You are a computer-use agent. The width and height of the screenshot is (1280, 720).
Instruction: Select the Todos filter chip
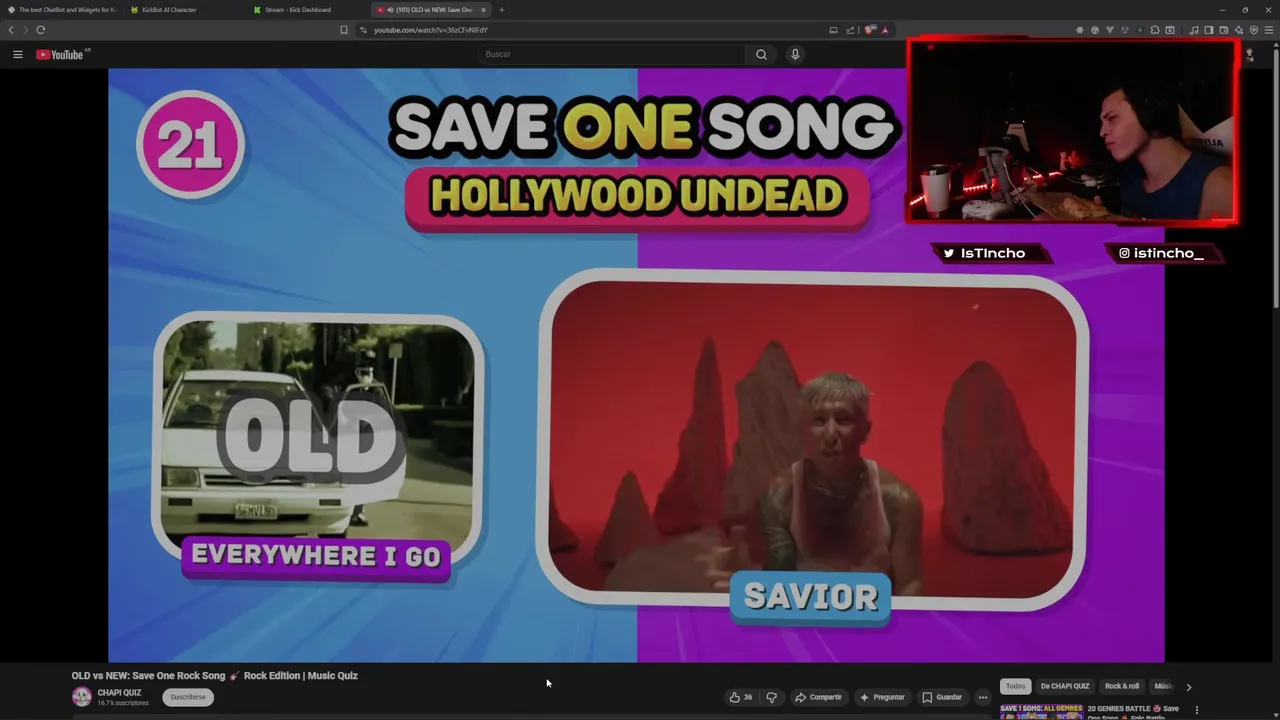1015,686
